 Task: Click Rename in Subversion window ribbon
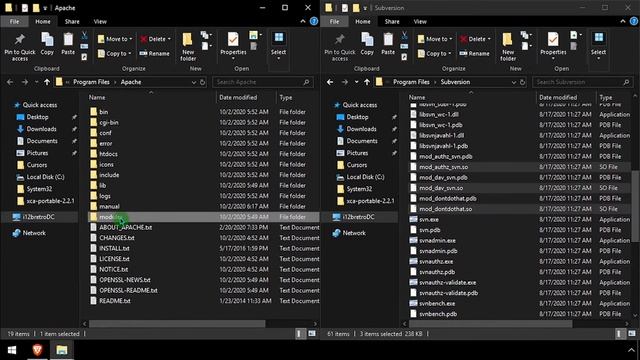pos(474,53)
